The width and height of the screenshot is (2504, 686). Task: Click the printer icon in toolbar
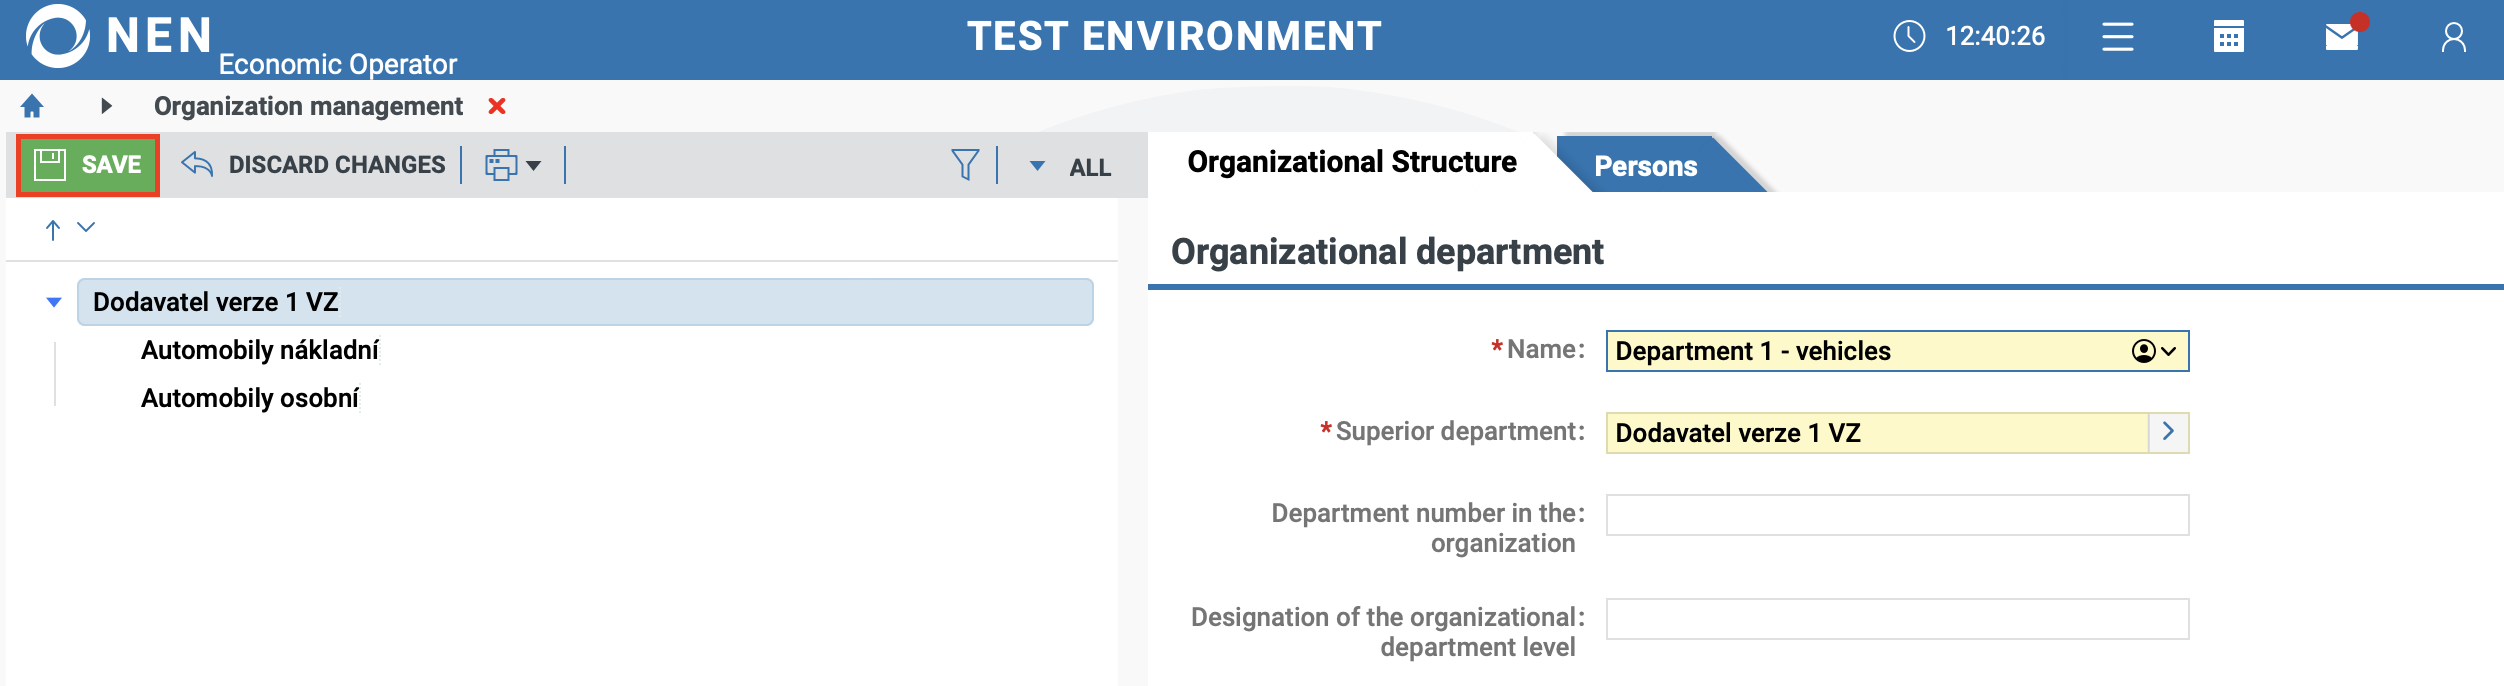tap(501, 165)
